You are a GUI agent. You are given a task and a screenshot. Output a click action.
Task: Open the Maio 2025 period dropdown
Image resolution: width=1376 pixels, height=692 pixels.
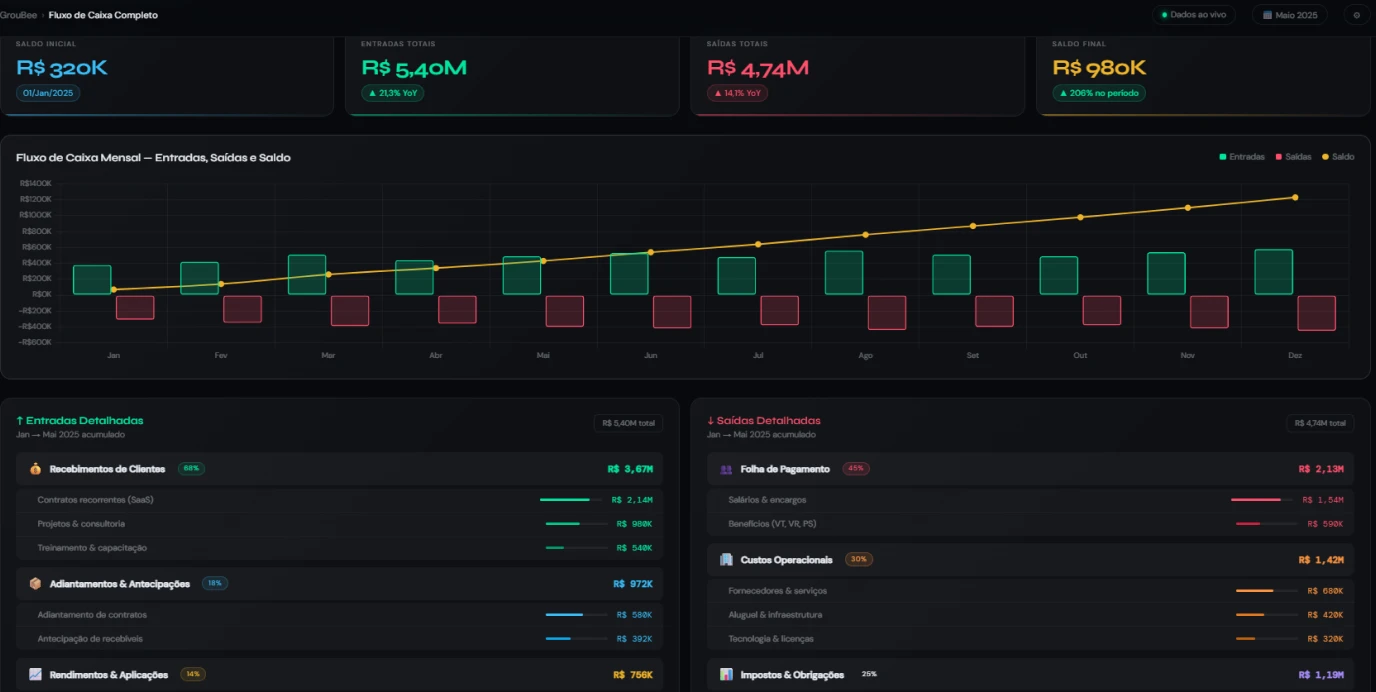(x=1290, y=15)
